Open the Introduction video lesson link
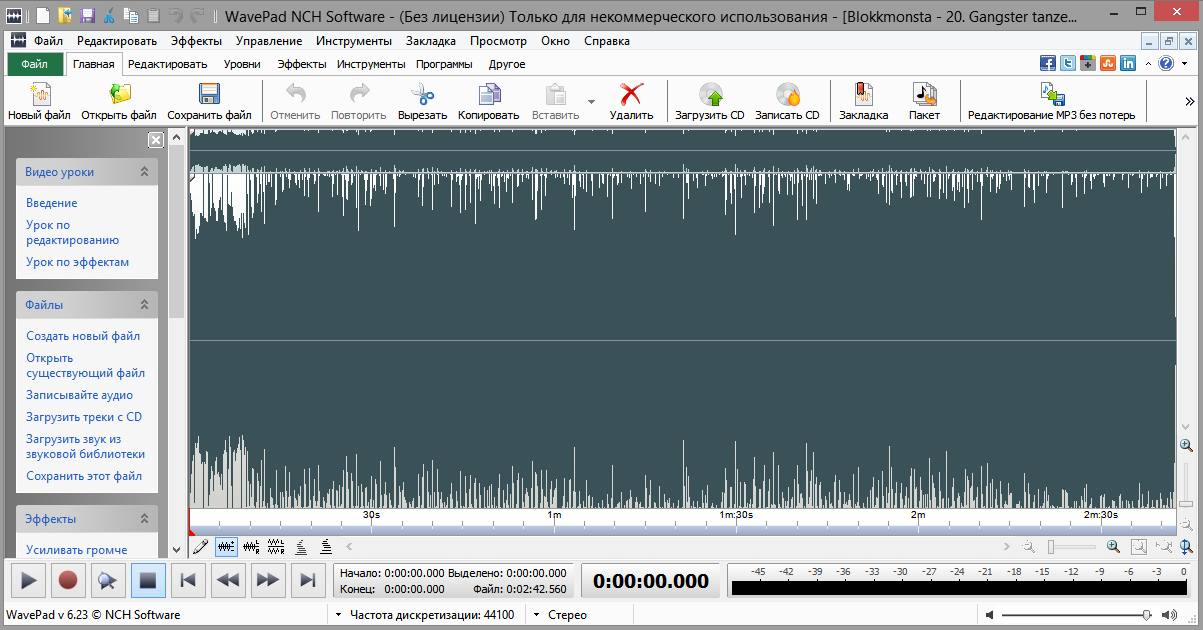 coord(51,203)
